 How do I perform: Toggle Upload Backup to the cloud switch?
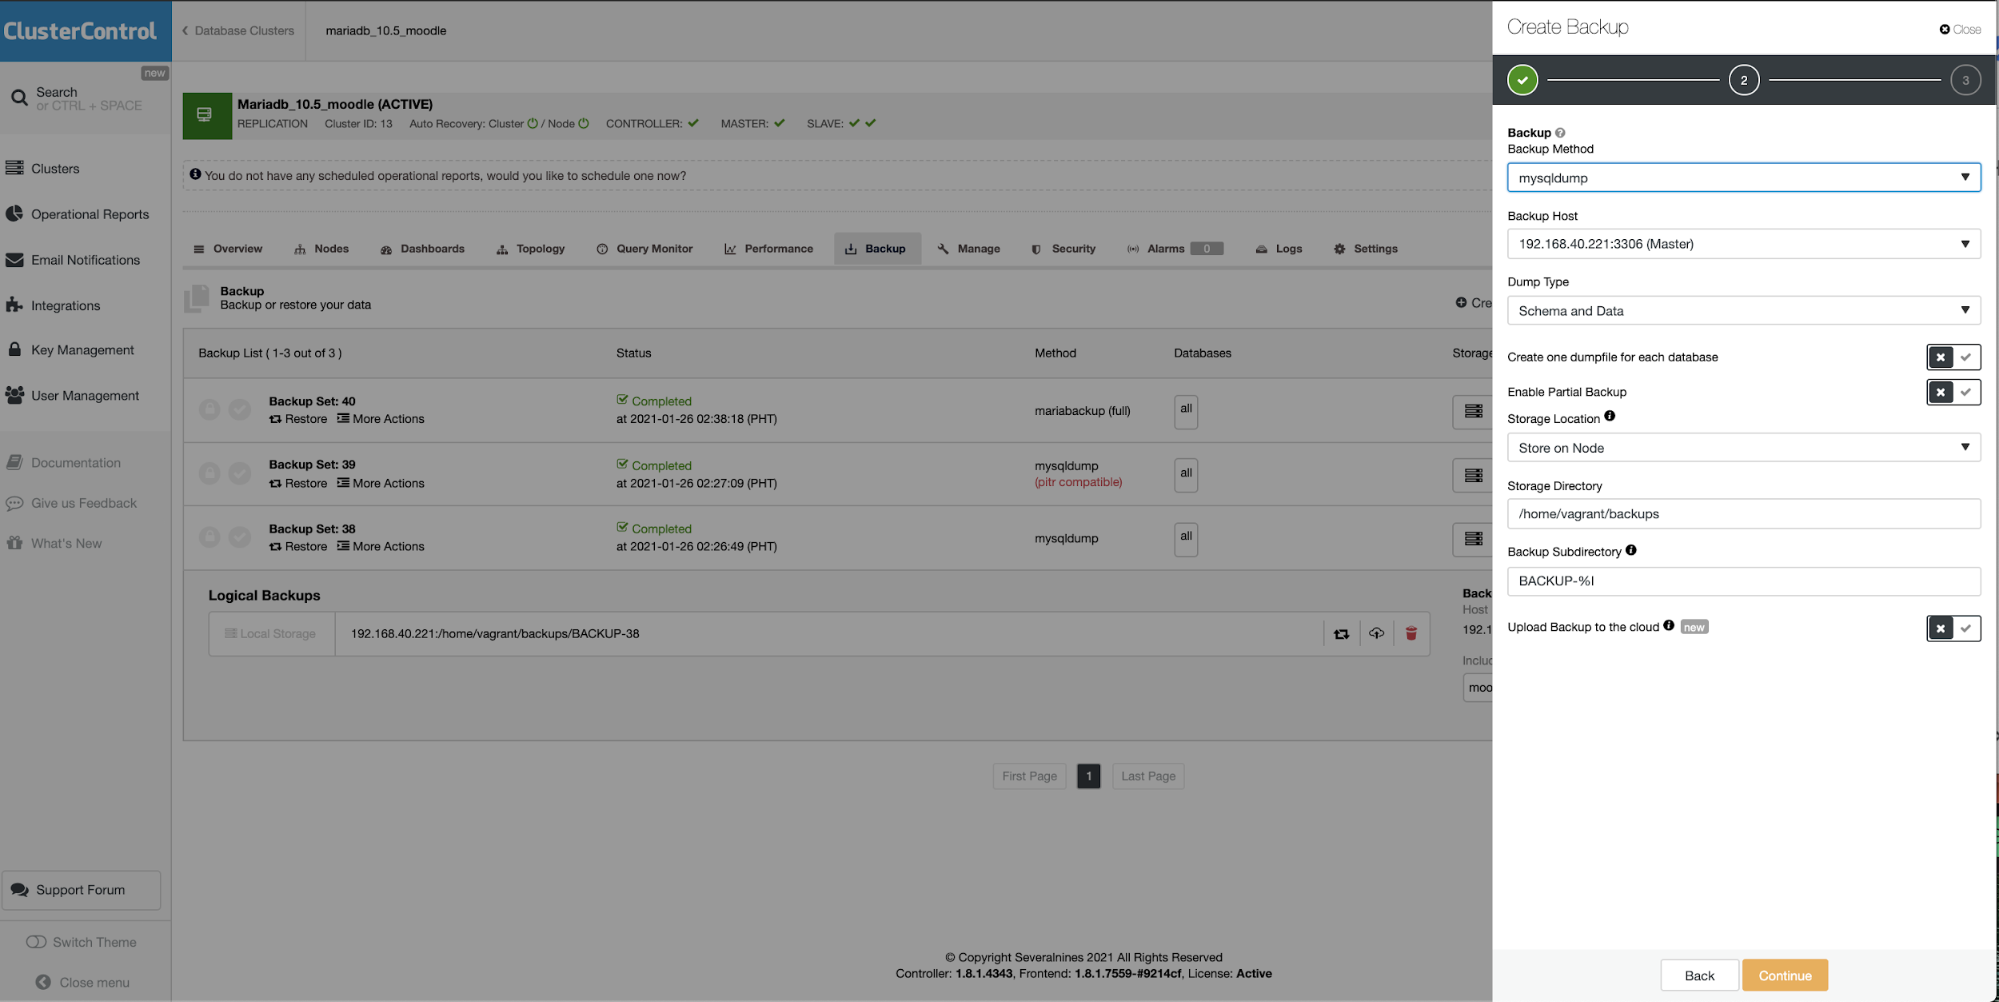pos(1953,628)
